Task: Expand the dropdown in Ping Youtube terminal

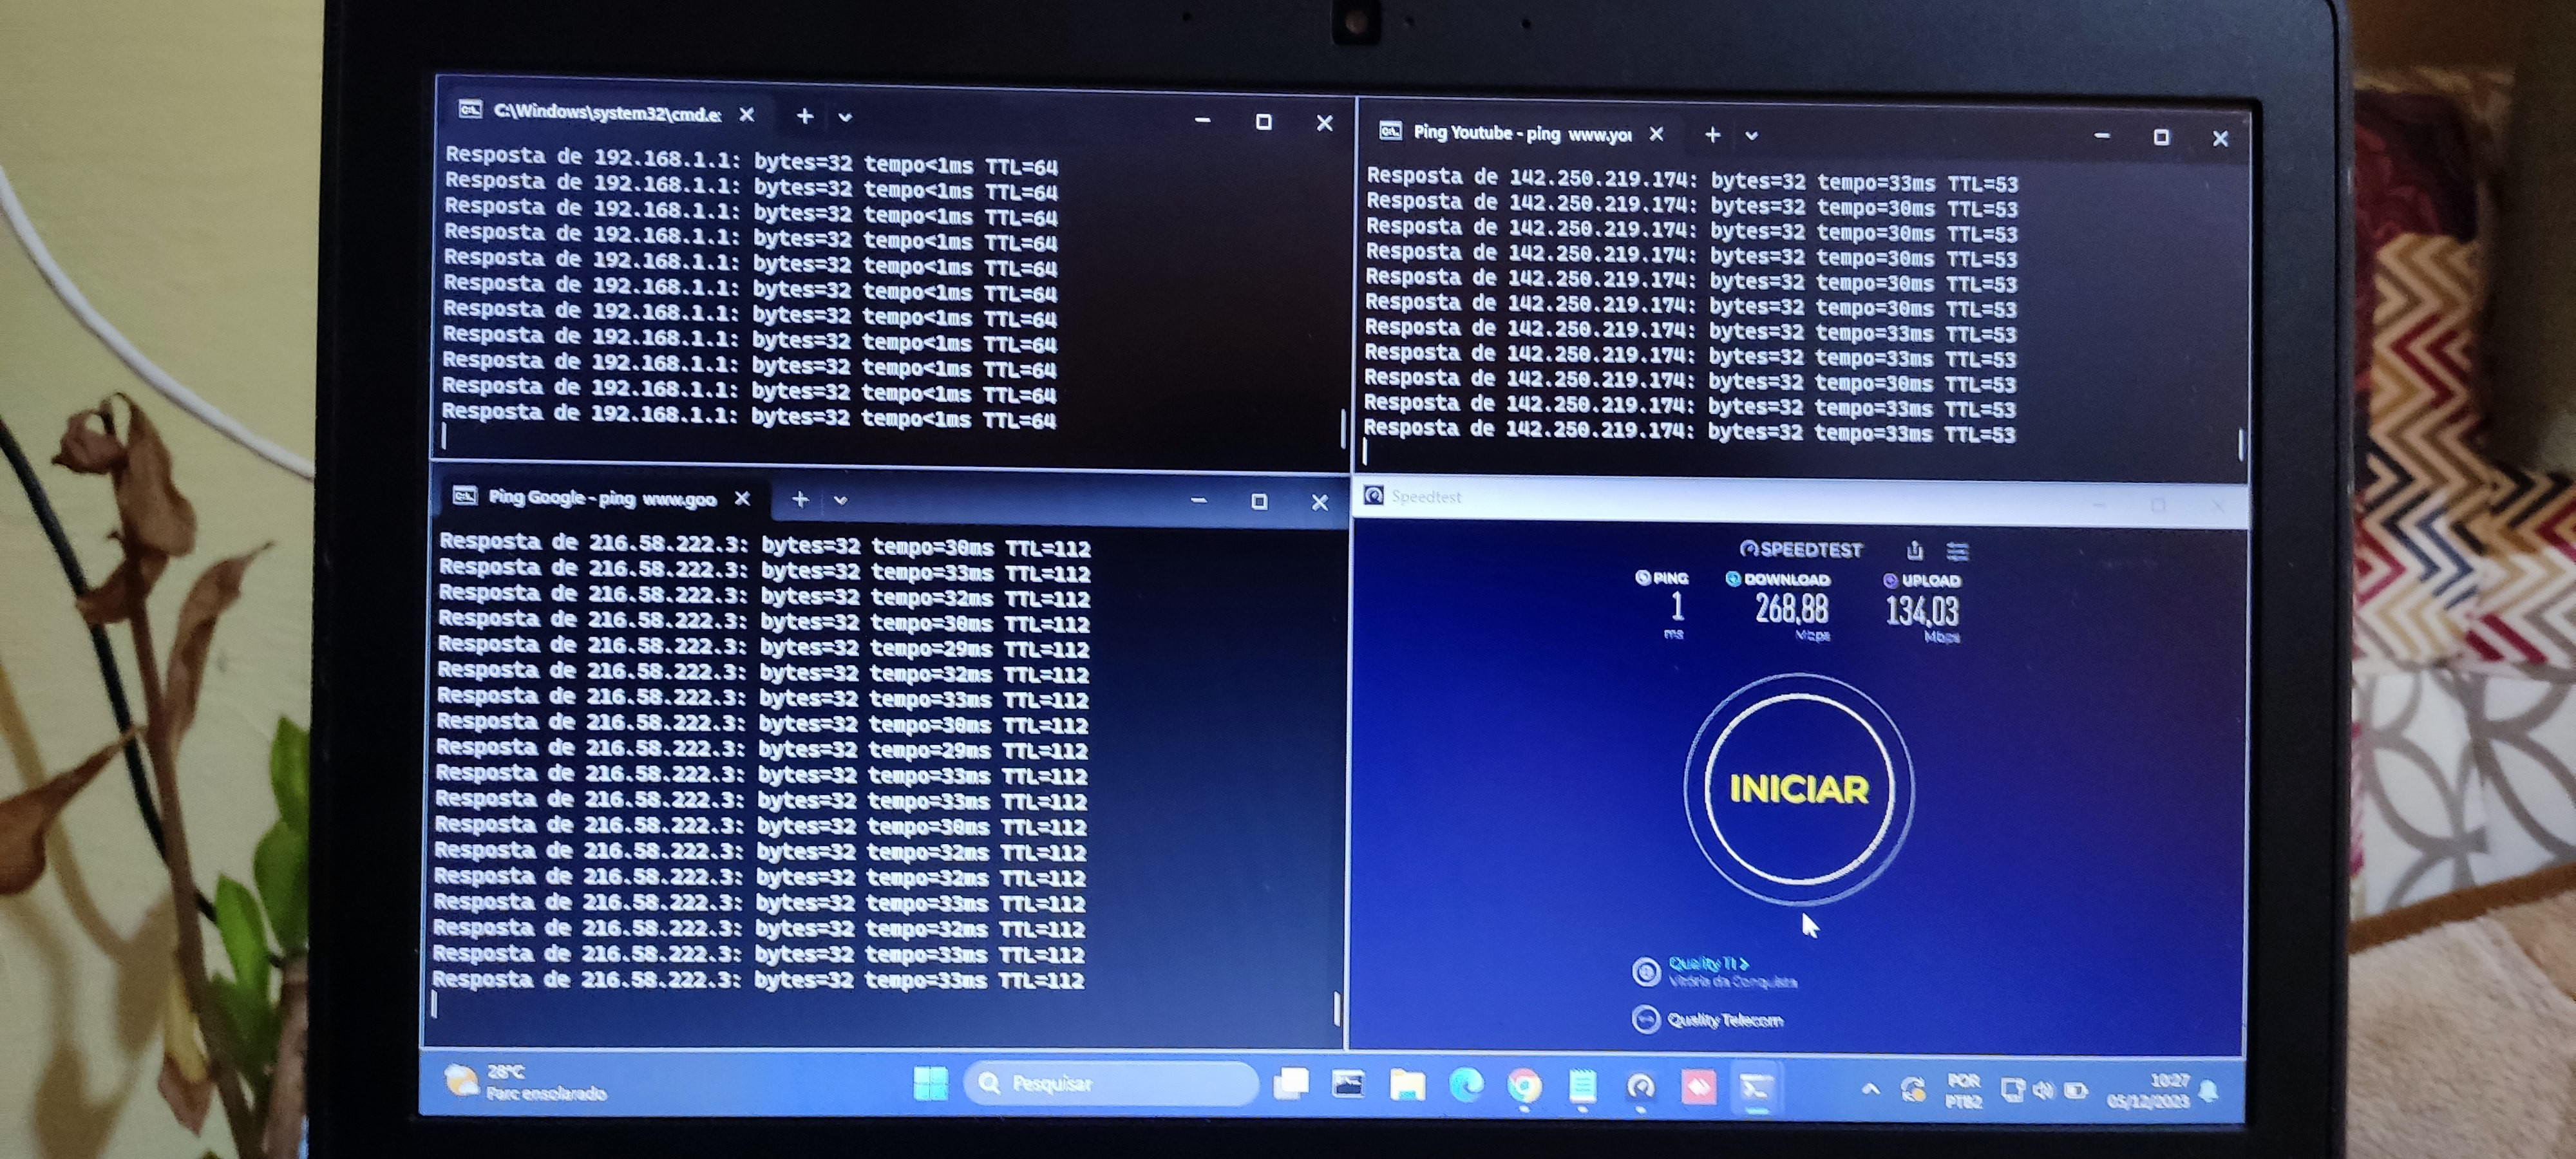Action: pos(1751,136)
